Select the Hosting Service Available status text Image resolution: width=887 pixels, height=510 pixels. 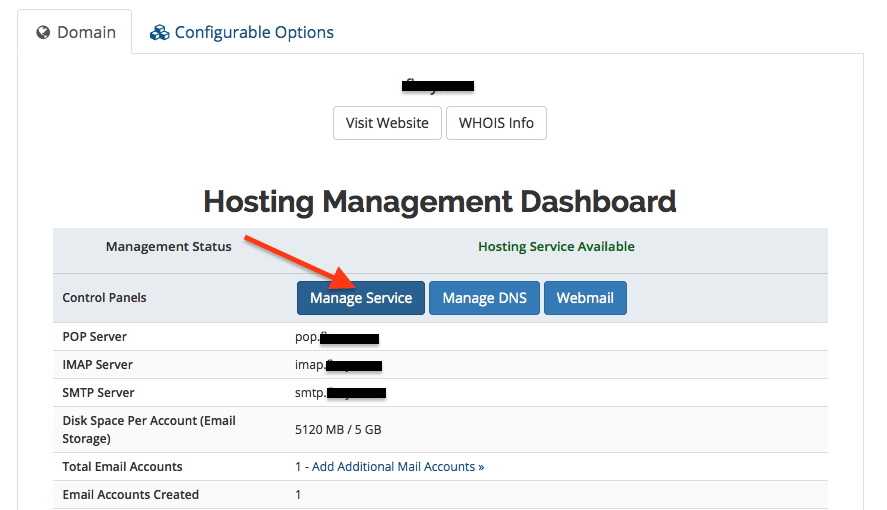pos(556,246)
